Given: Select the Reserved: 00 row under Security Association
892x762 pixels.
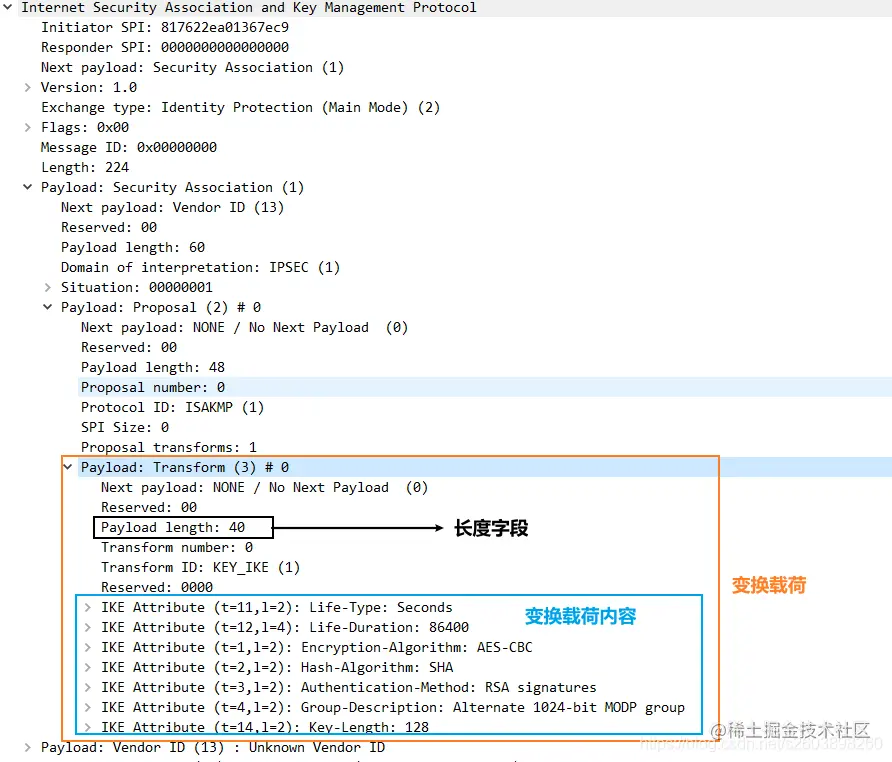Looking at the screenshot, I should pos(109,227).
